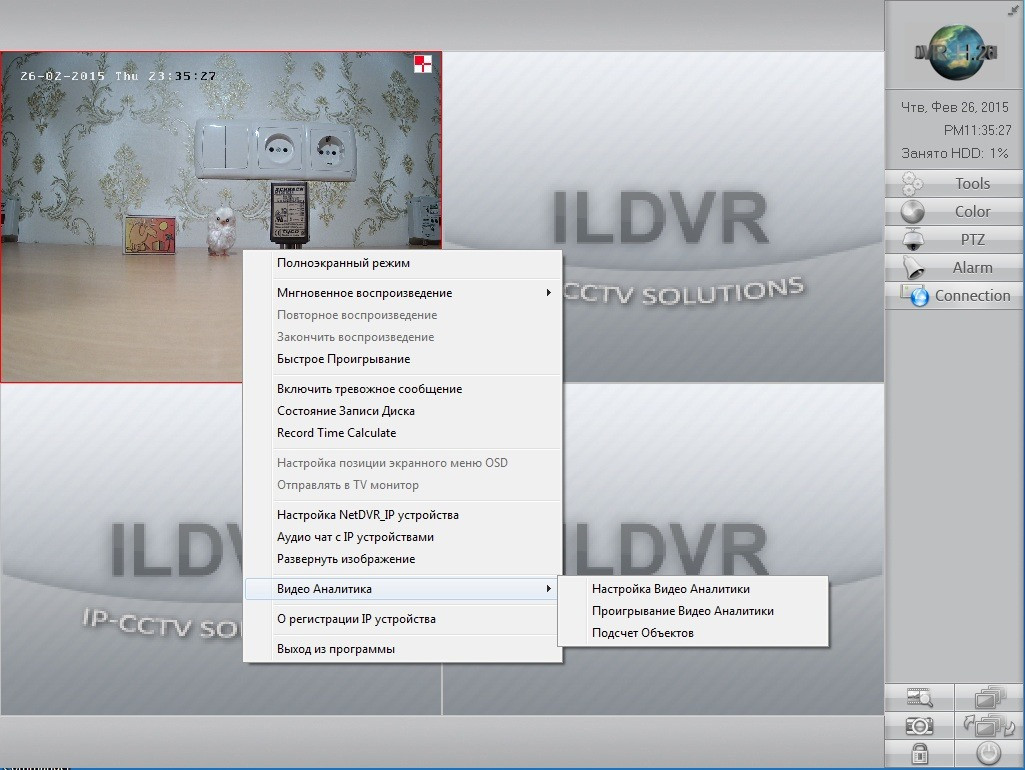This screenshot has height=770, width=1025.
Task: Lock the system with the padlock icon
Action: [x=919, y=753]
